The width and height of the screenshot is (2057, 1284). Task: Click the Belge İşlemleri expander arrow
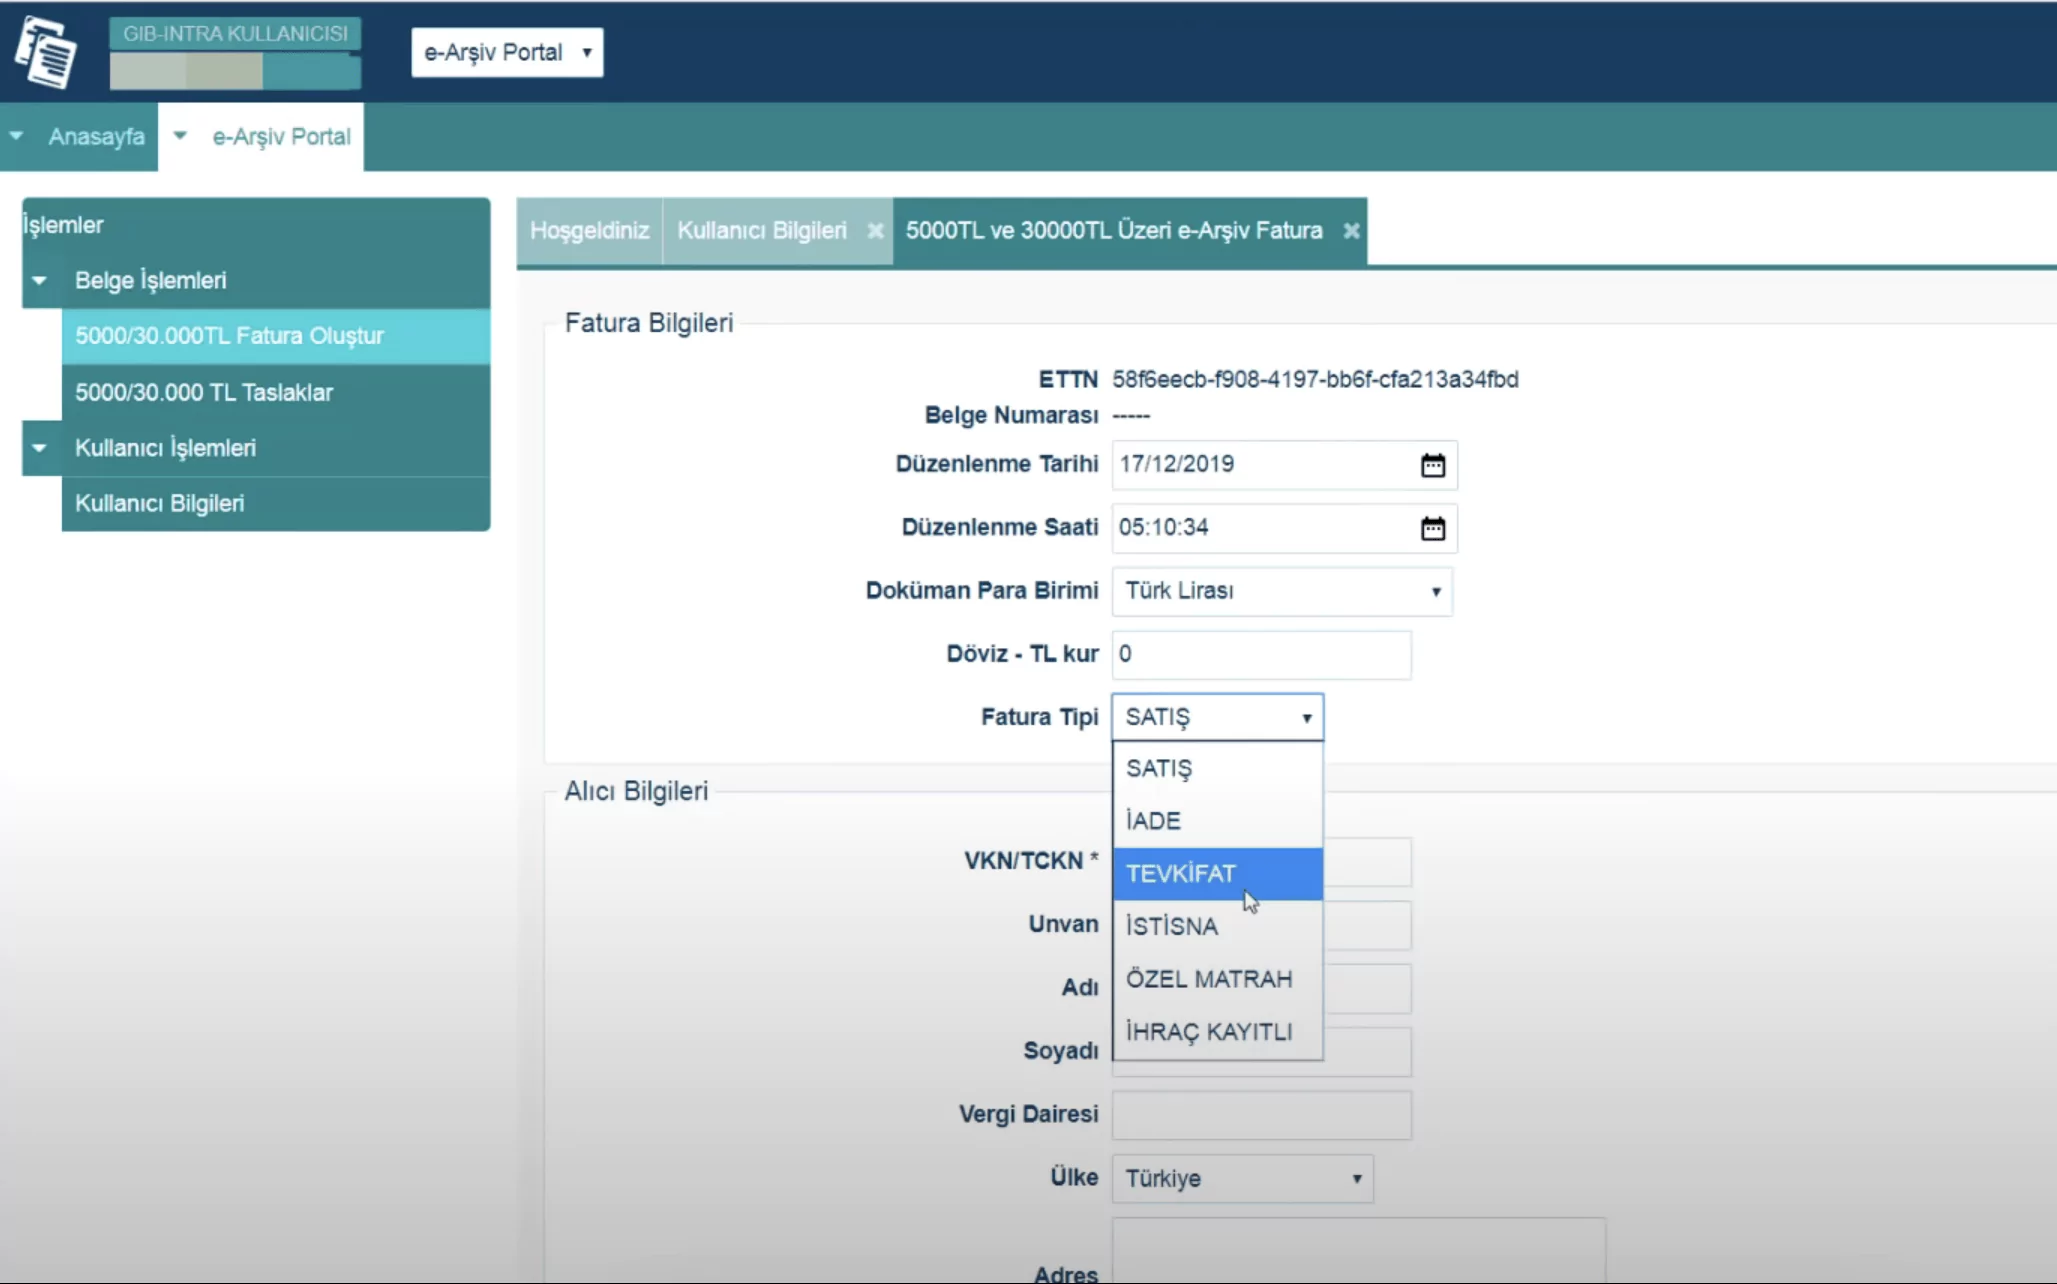click(38, 280)
